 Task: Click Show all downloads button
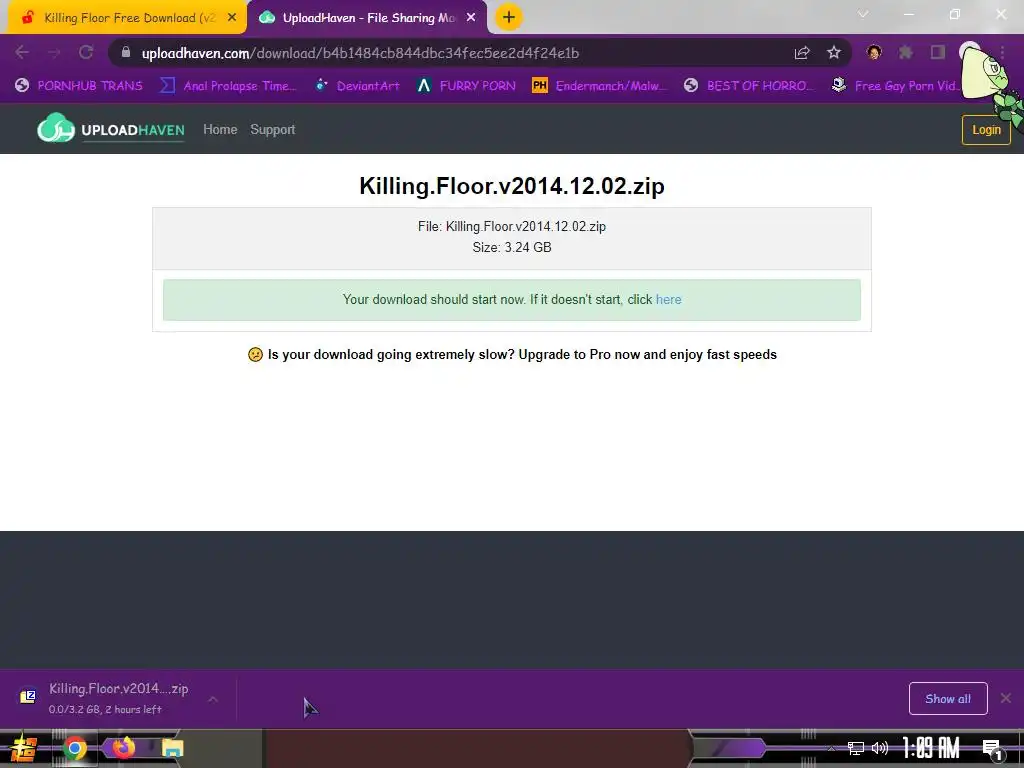click(x=948, y=699)
